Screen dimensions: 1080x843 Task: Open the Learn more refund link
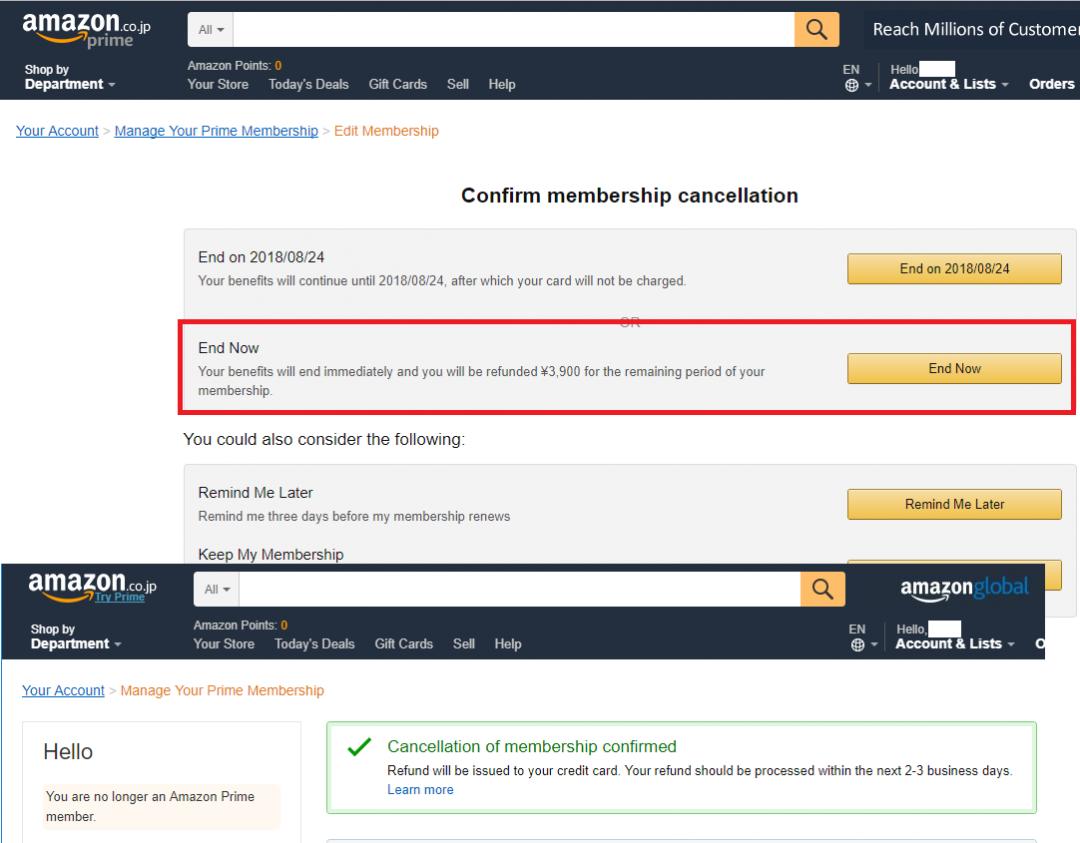(420, 790)
